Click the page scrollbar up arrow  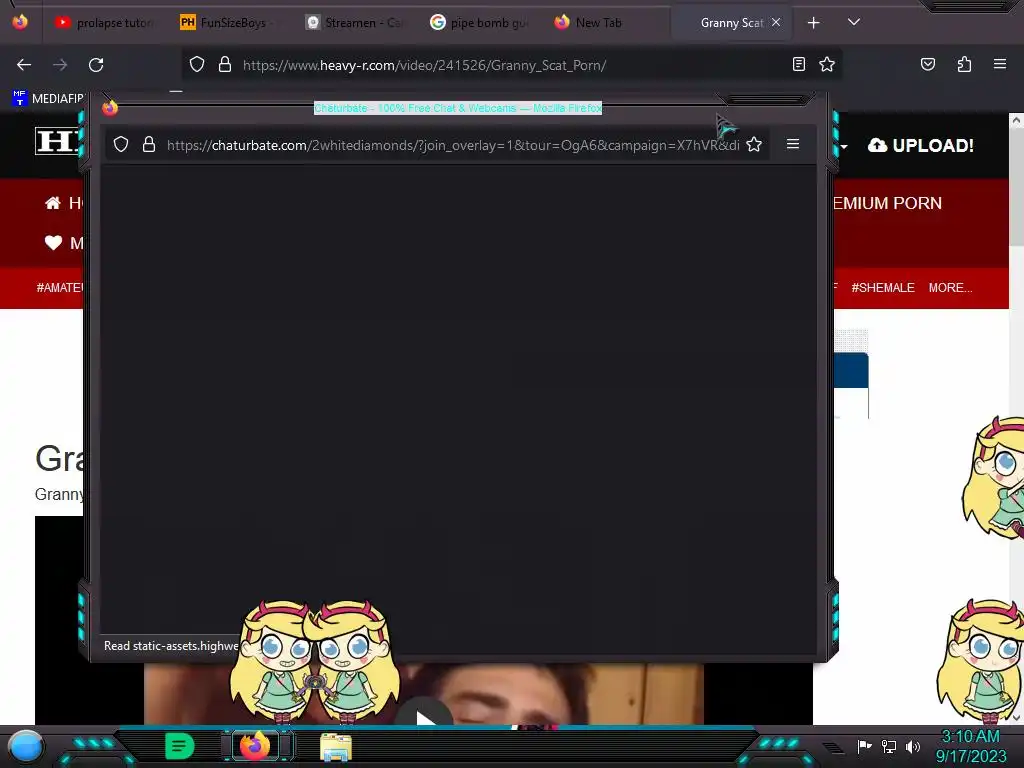point(1016,120)
